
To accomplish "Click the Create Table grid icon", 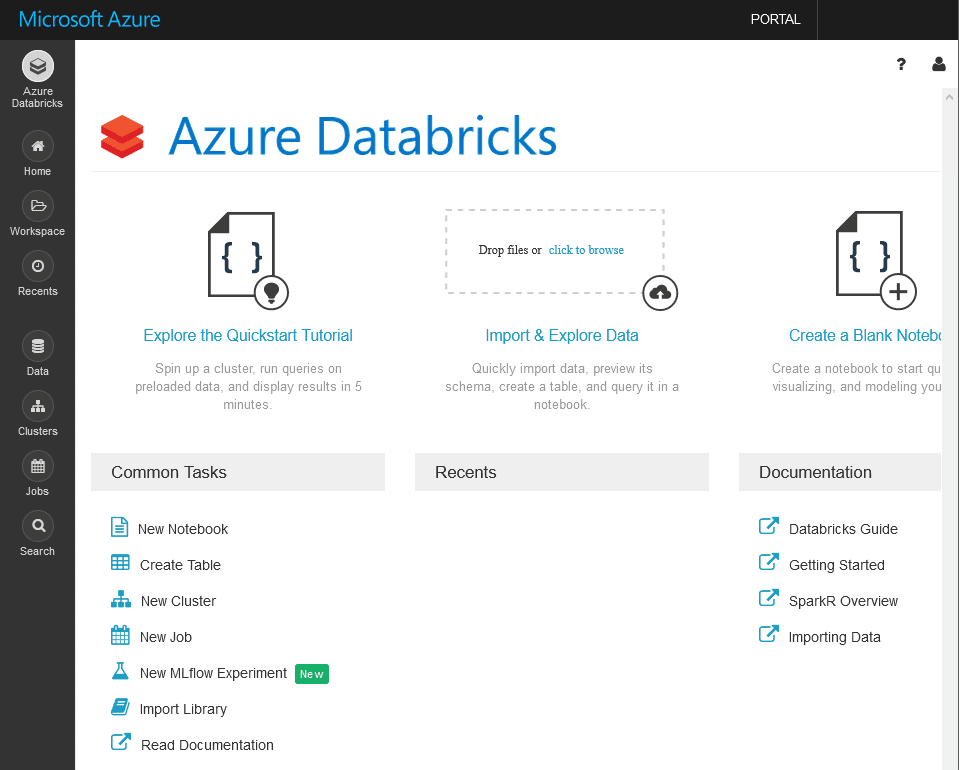I will [x=120, y=563].
